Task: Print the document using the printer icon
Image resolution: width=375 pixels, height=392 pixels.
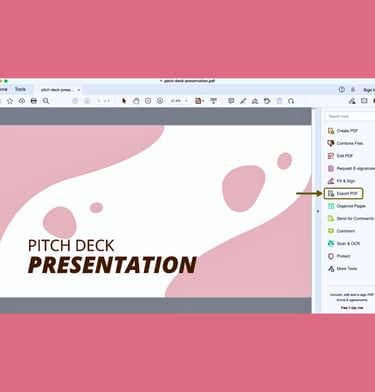Action: [34, 101]
